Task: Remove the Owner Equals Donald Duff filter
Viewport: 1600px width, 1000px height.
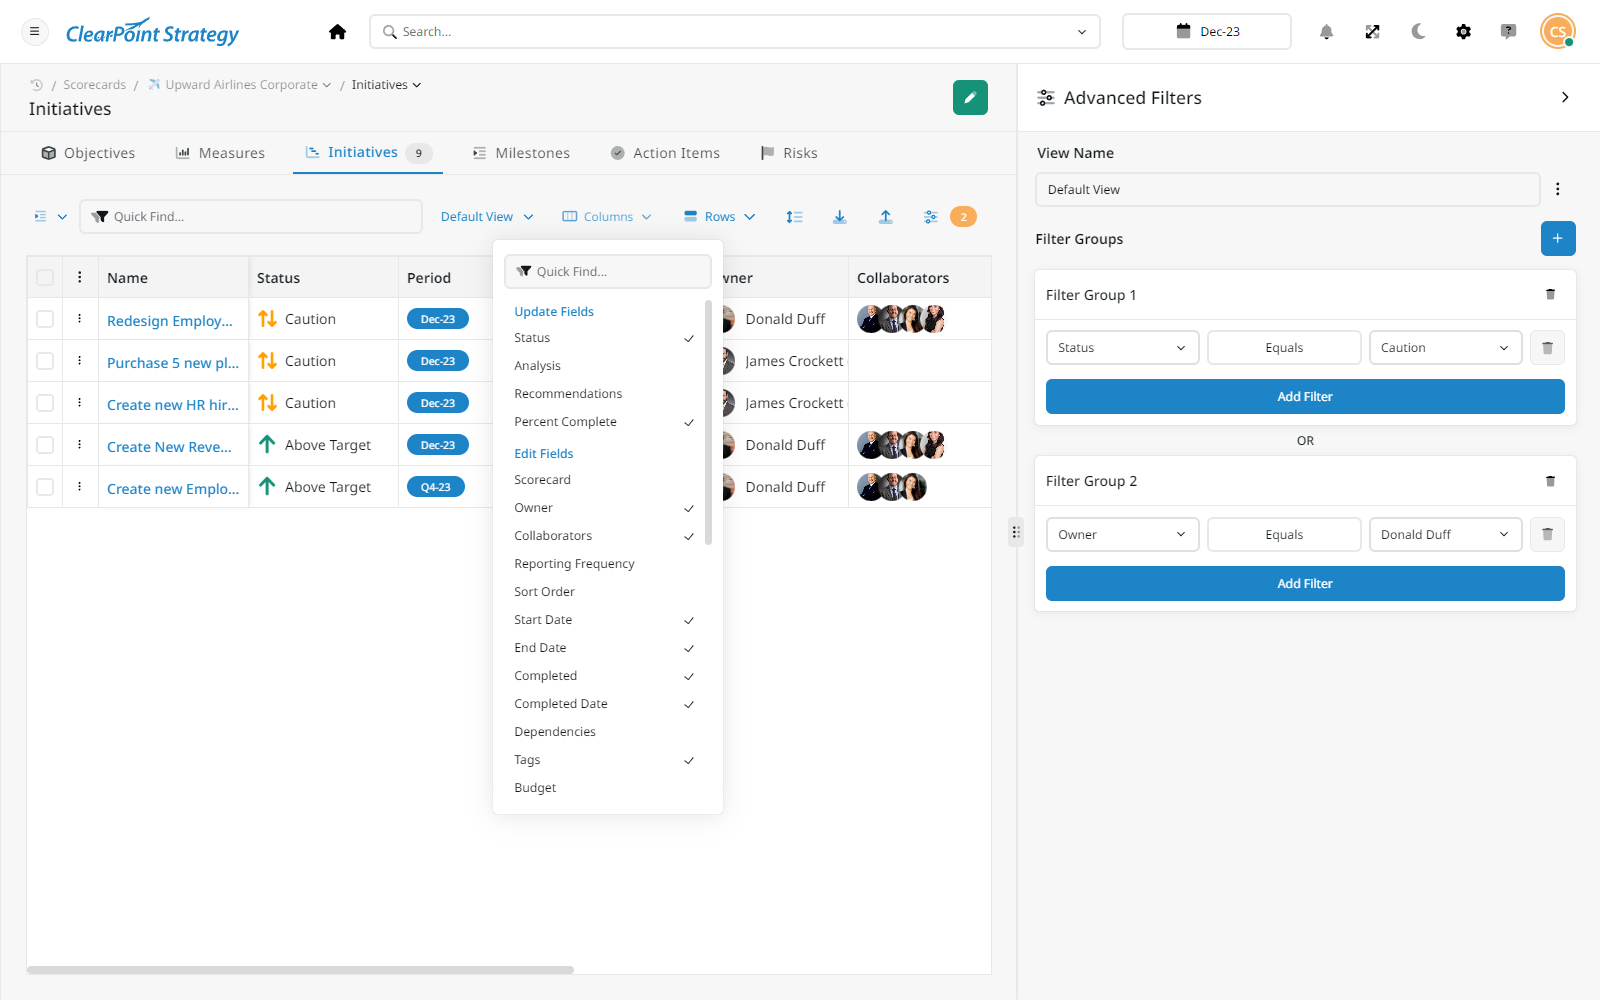Action: (1547, 535)
